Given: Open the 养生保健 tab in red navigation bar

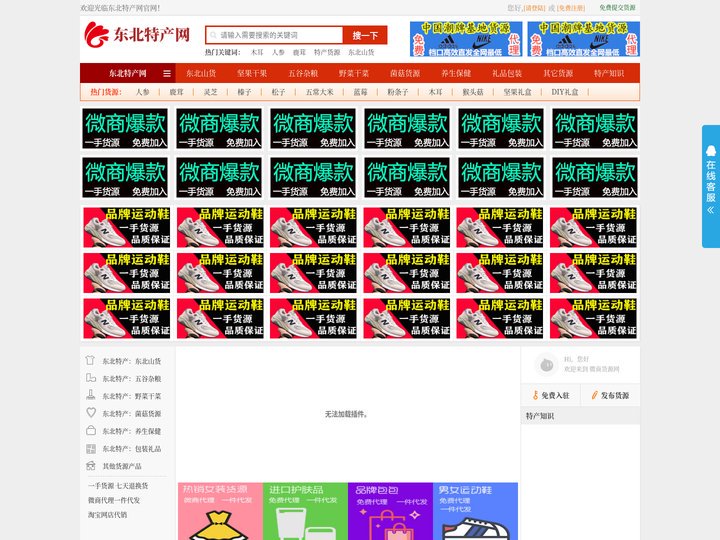Looking at the screenshot, I should [x=456, y=73].
